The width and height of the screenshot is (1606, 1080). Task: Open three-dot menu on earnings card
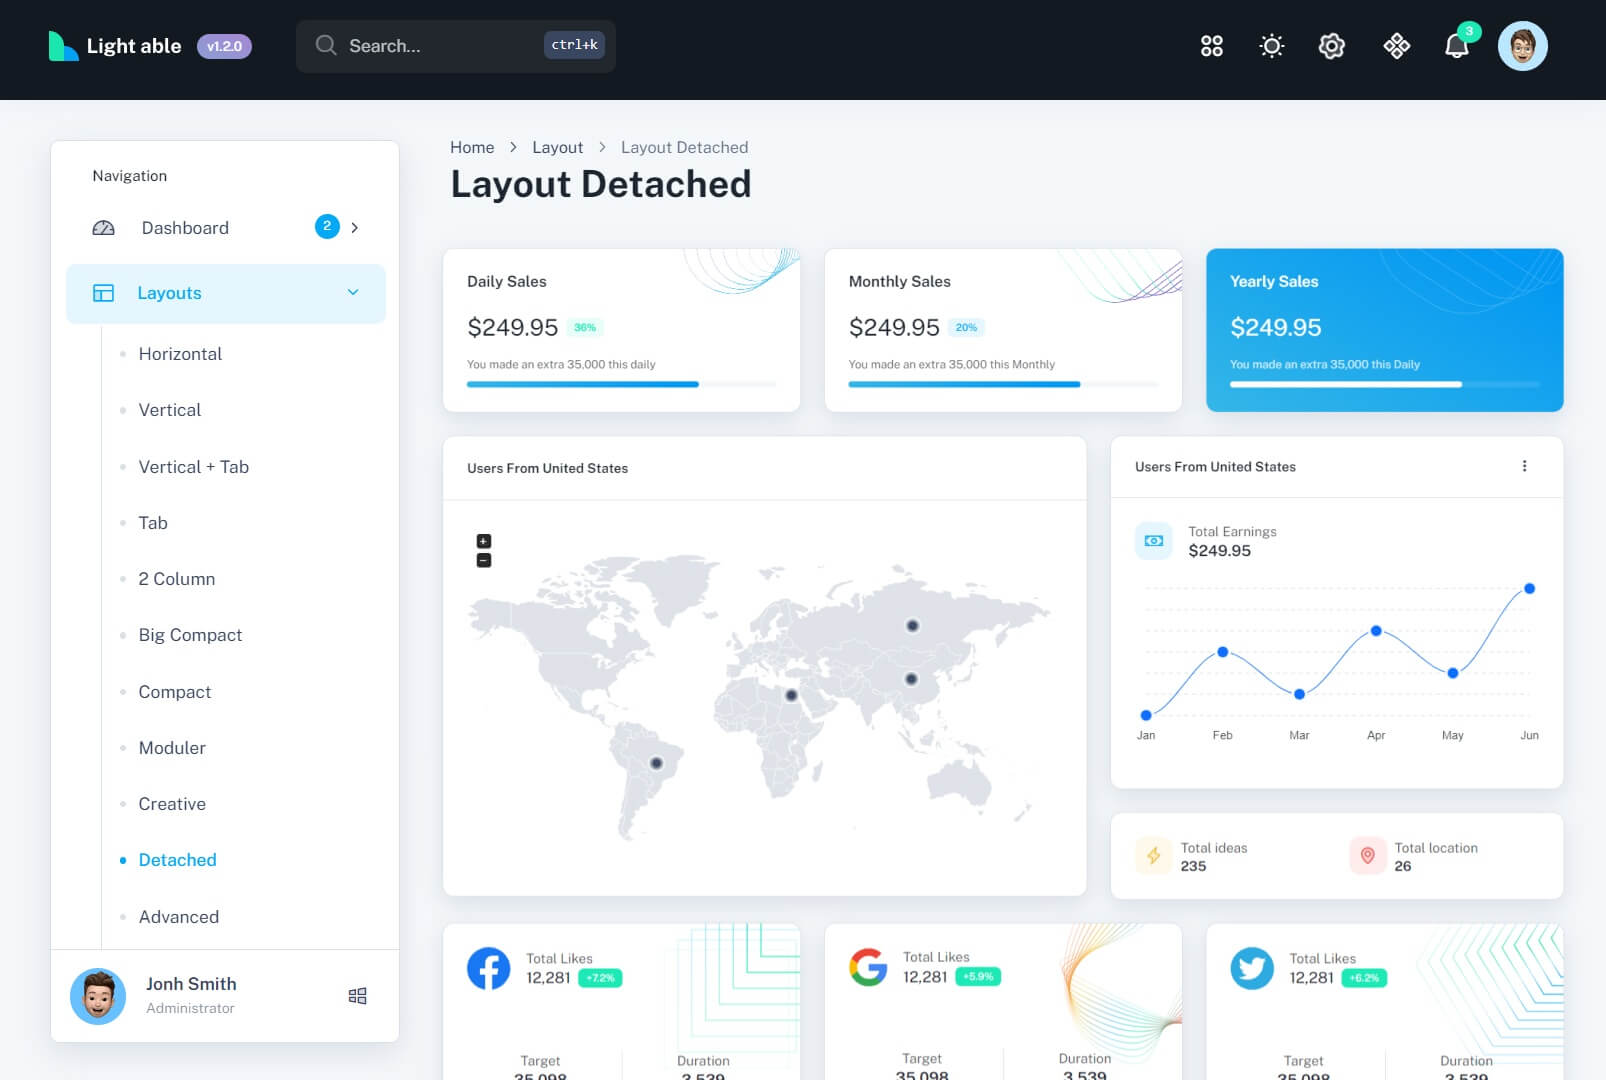coord(1524,466)
